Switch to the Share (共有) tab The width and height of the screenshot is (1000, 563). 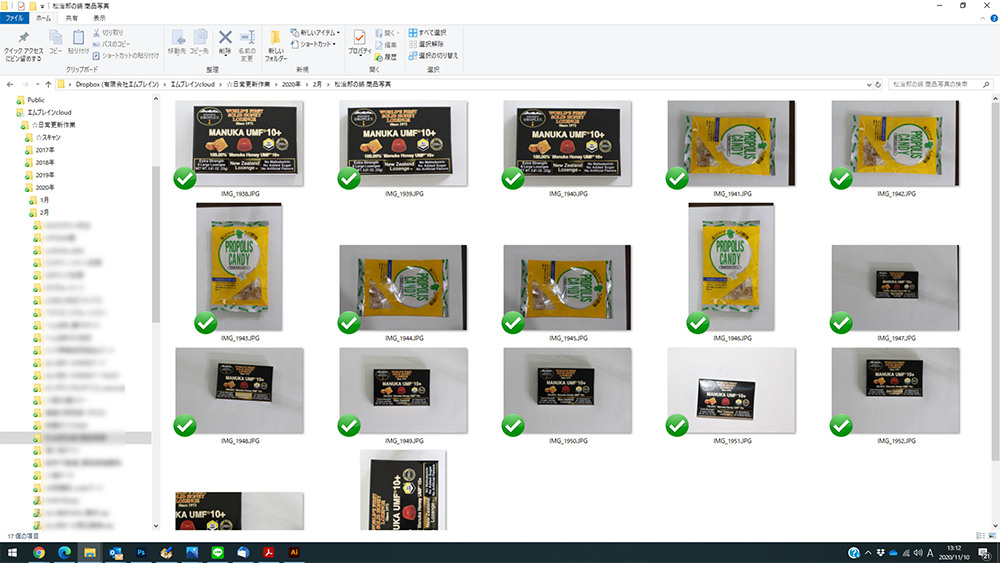click(x=71, y=18)
